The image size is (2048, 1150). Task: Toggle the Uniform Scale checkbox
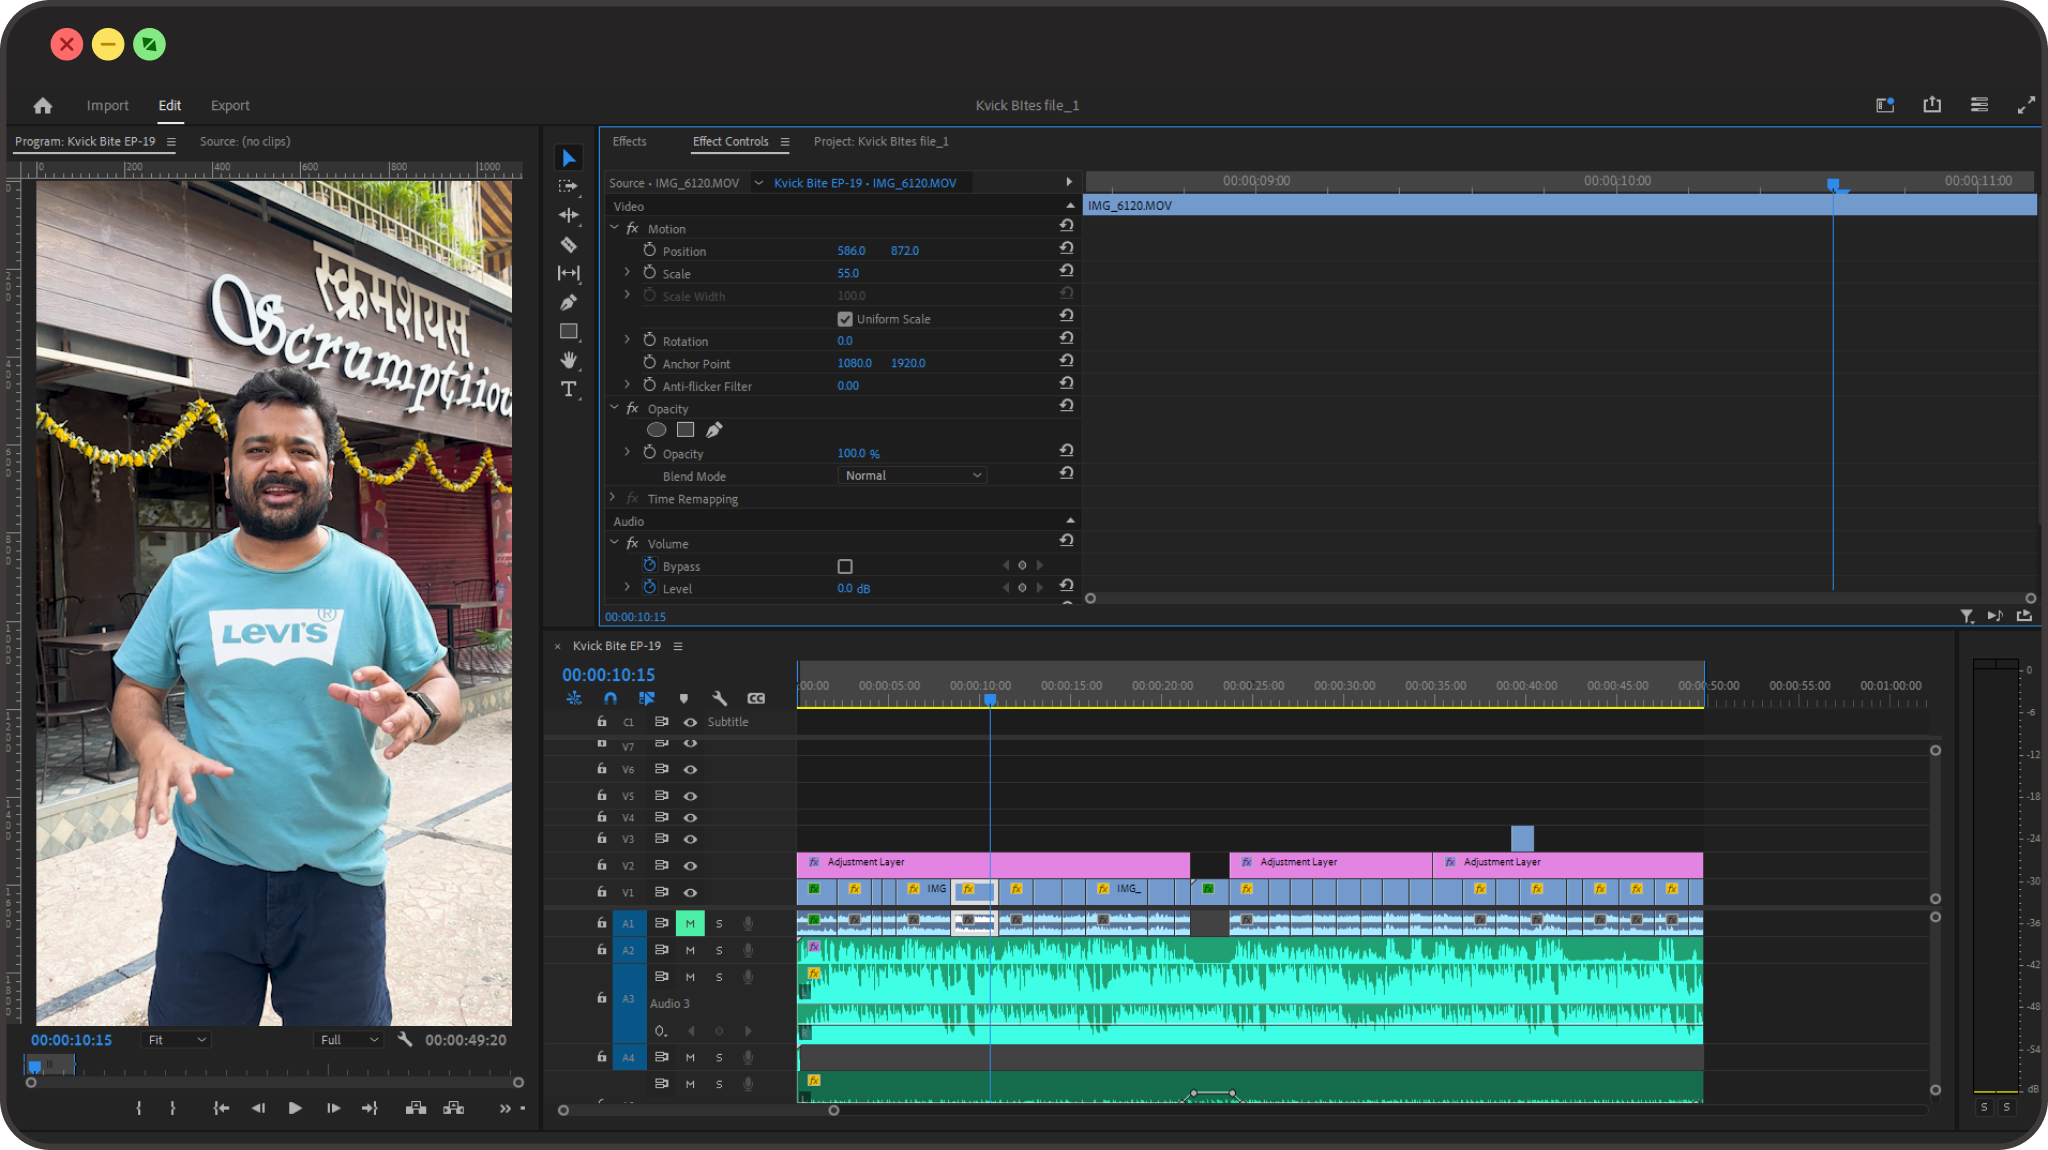click(x=845, y=319)
